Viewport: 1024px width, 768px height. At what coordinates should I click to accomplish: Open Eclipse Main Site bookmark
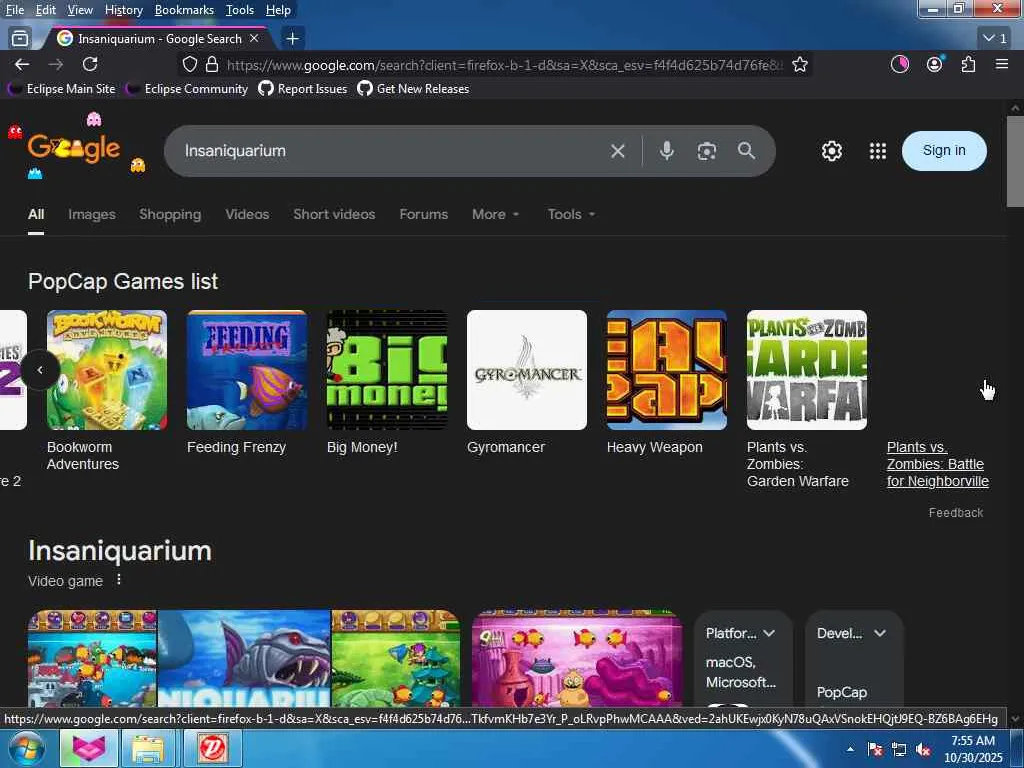62,89
